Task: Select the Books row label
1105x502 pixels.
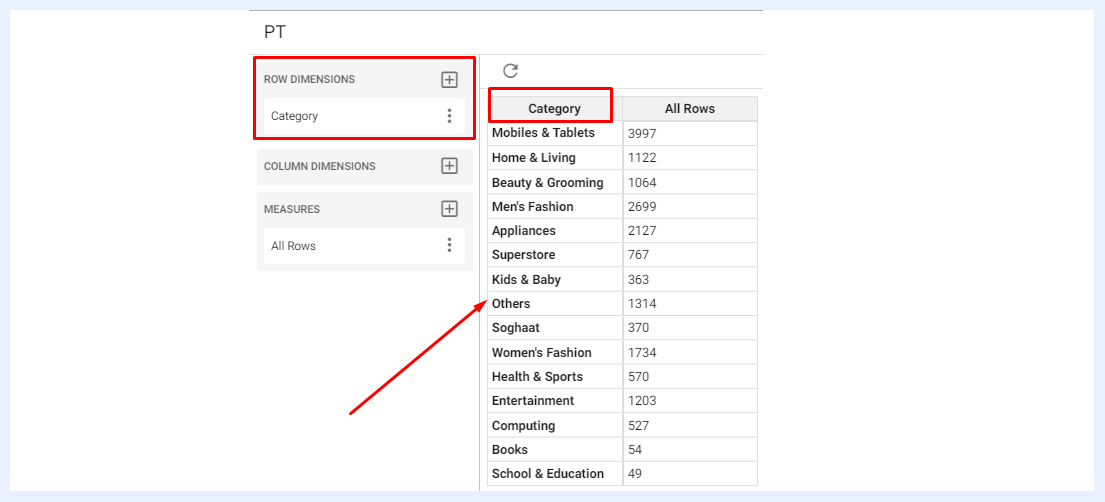Action: tap(510, 450)
